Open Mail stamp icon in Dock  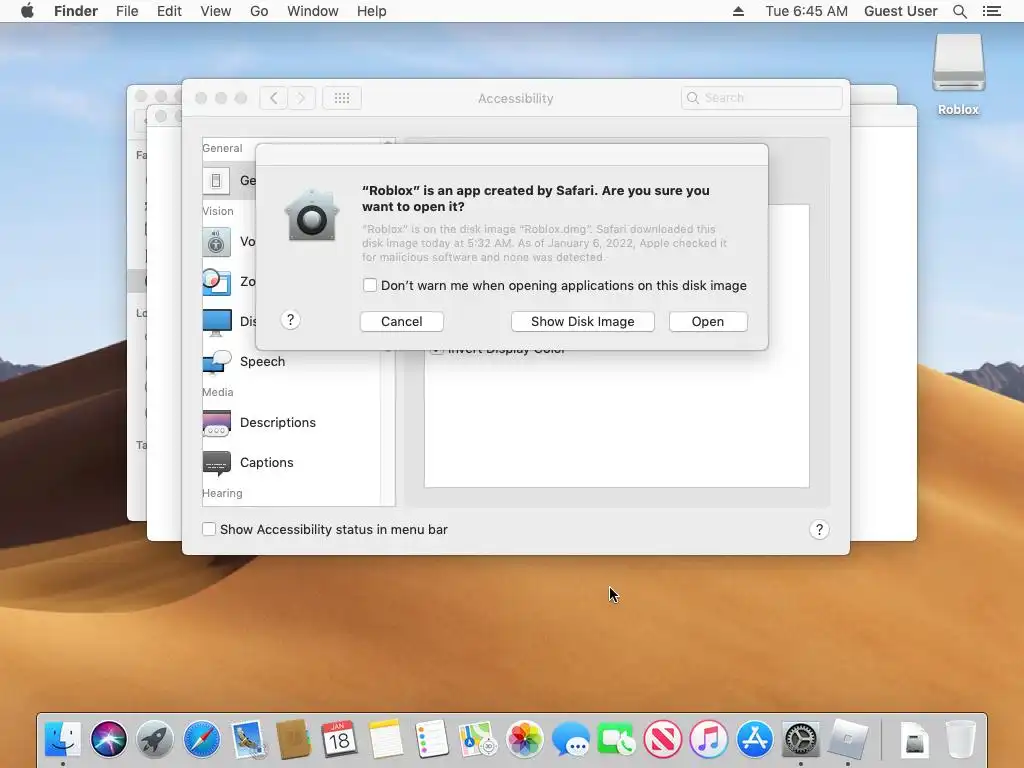click(x=248, y=739)
